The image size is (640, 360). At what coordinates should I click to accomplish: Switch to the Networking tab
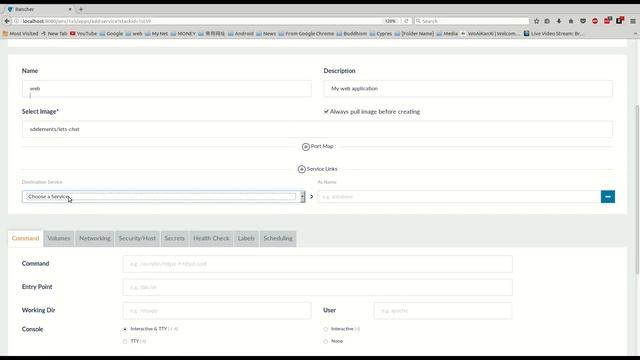pyautogui.click(x=95, y=238)
